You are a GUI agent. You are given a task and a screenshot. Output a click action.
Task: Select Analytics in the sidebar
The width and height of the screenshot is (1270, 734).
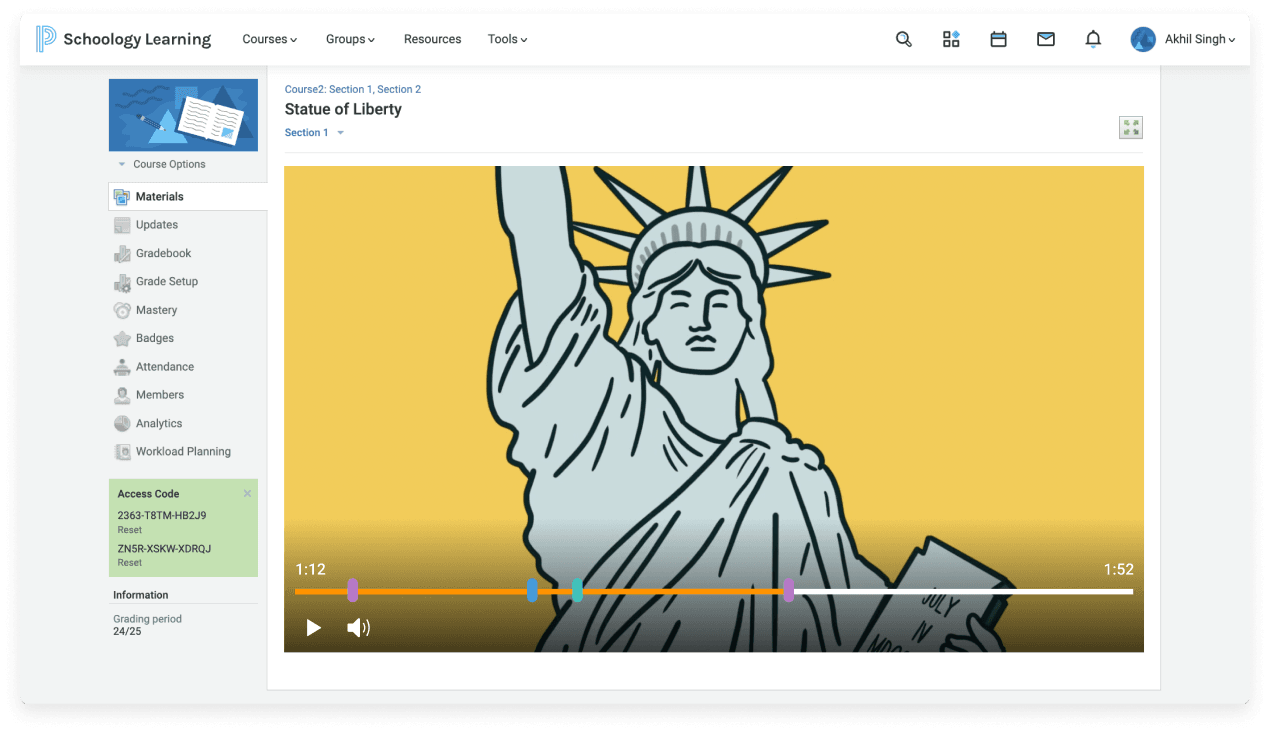tap(159, 423)
